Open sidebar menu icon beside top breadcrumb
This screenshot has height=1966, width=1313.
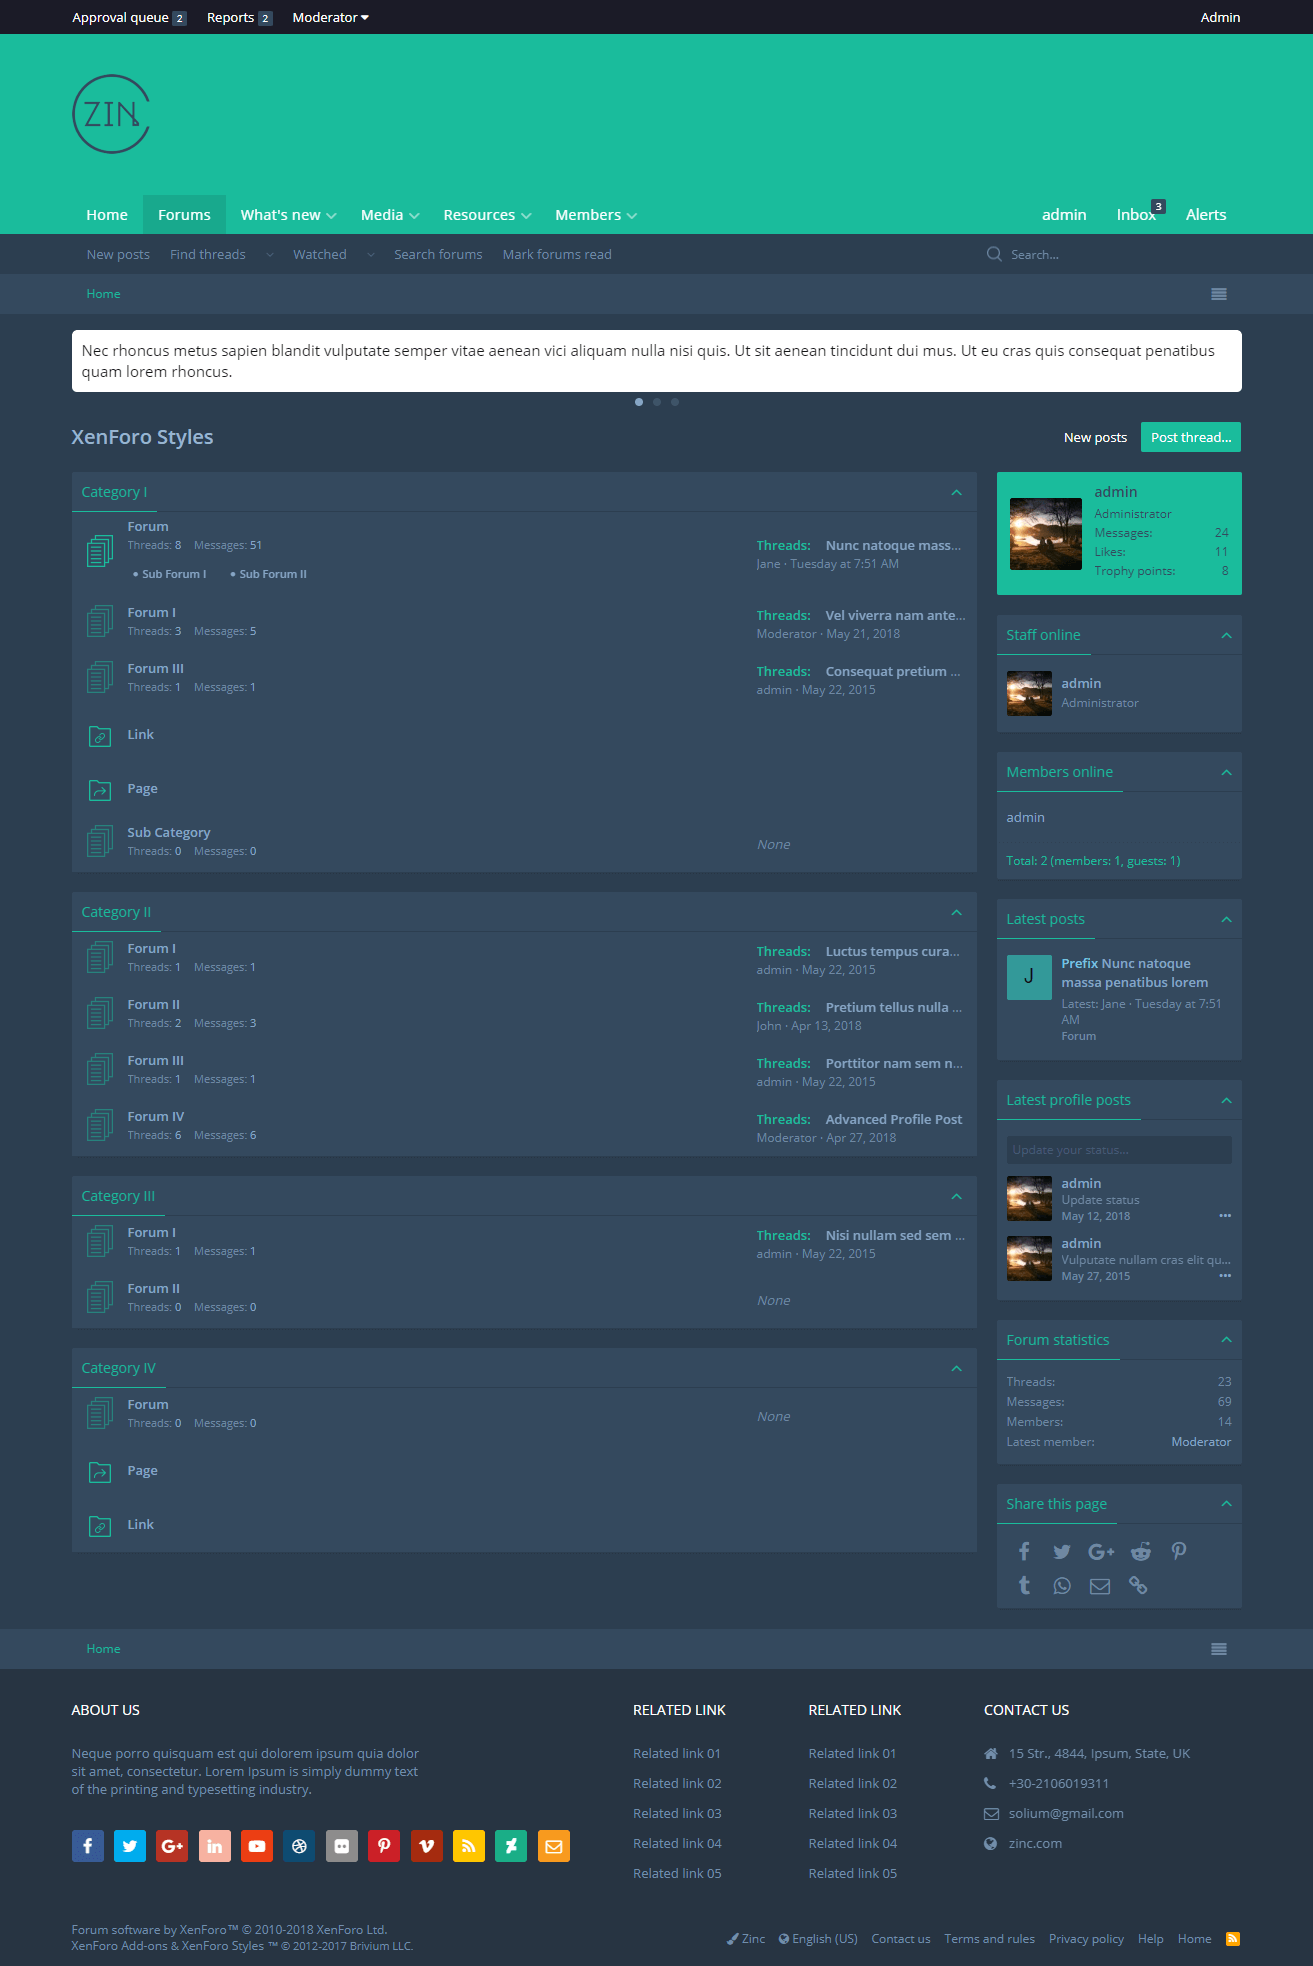pos(1219,294)
